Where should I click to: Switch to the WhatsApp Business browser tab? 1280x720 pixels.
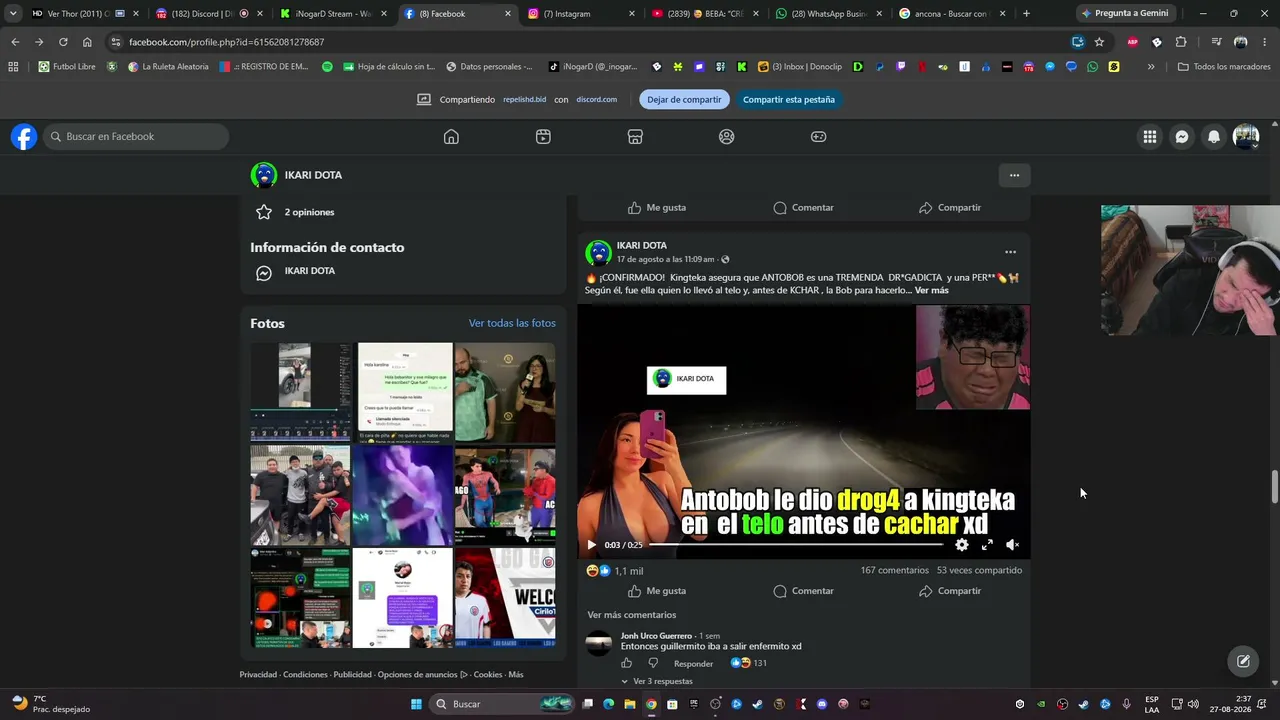point(828,14)
